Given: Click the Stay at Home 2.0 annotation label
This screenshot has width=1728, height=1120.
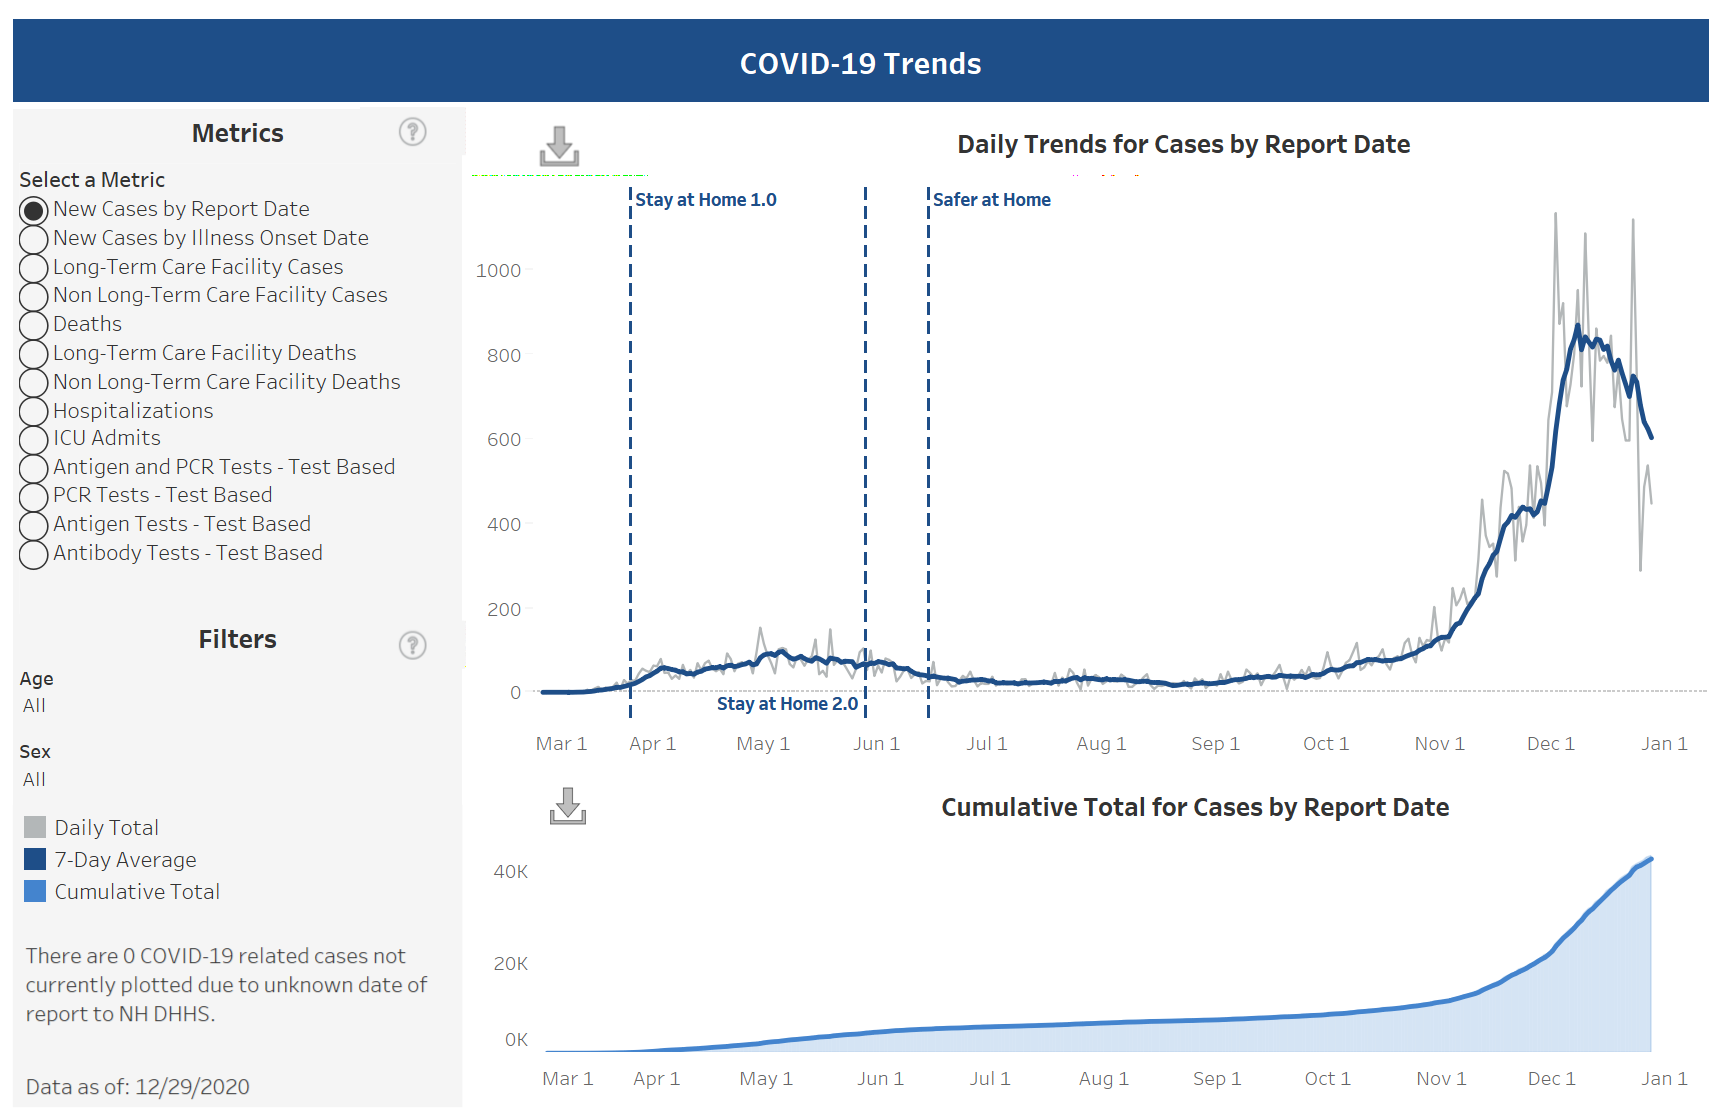Looking at the screenshot, I should [x=787, y=704].
